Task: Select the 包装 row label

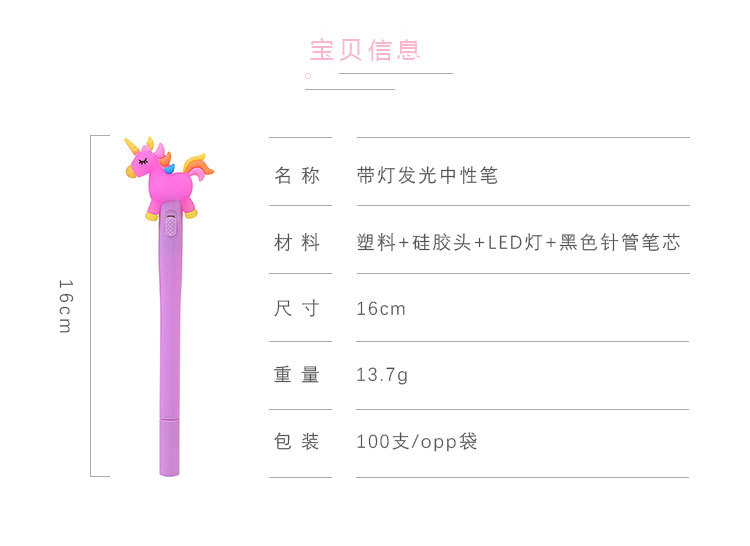Action: 298,441
